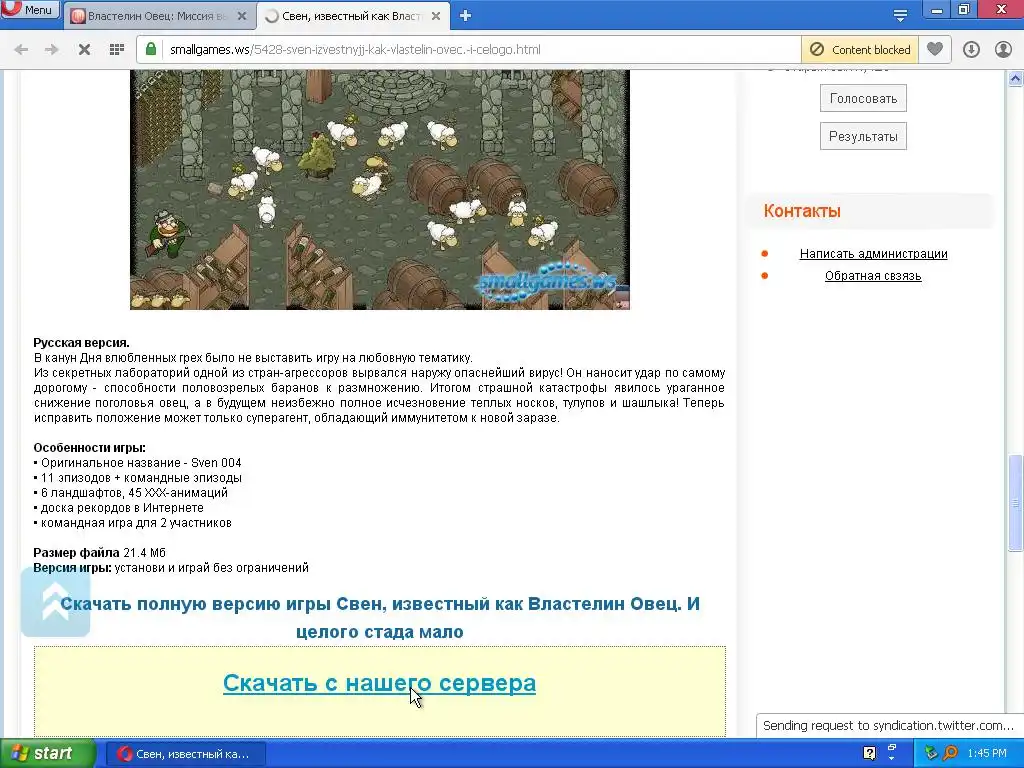This screenshot has width=1024, height=768.
Task: Open the Обратная связь link
Action: tap(873, 276)
